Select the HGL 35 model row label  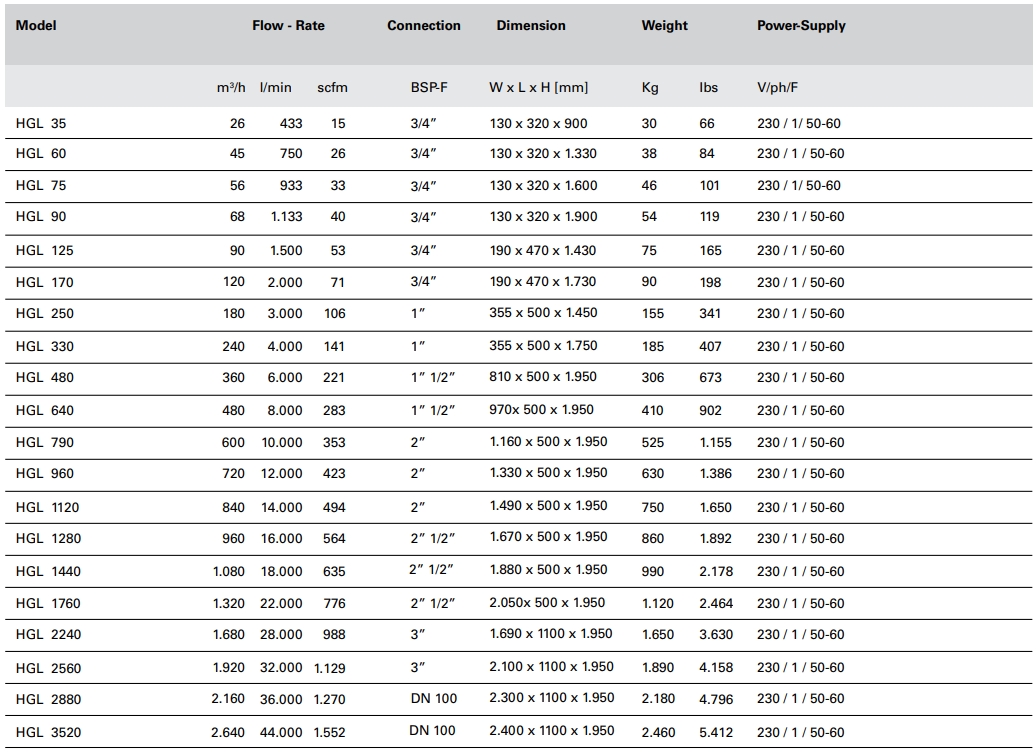pyautogui.click(x=41, y=124)
